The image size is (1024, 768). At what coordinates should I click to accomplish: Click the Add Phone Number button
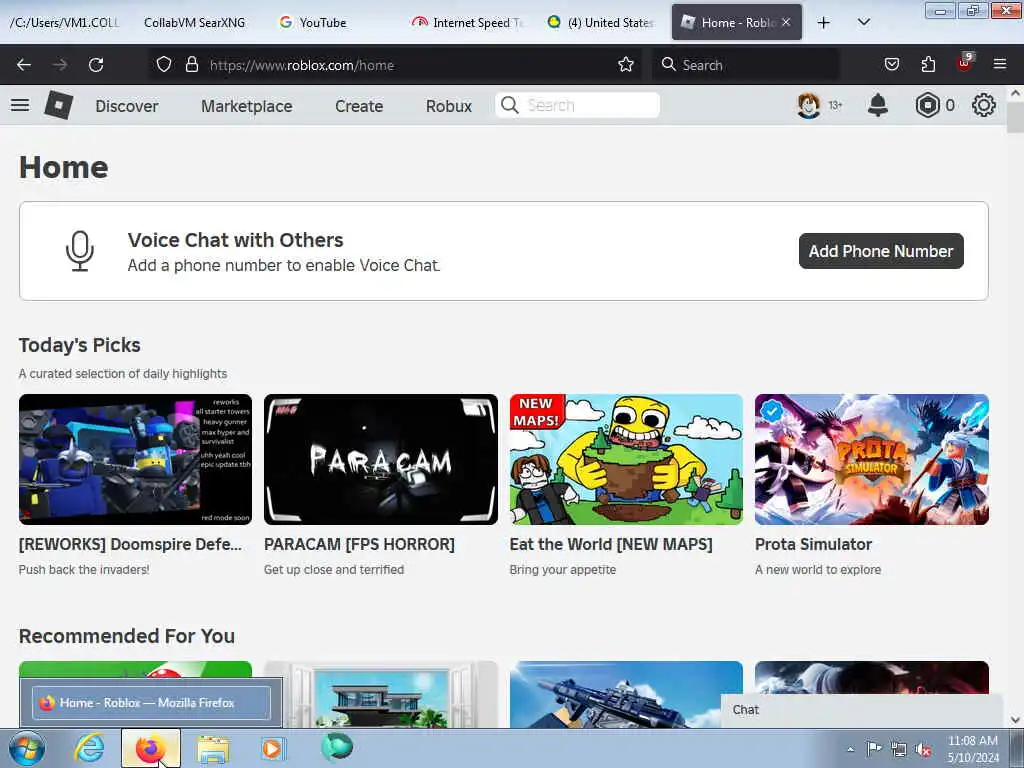pyautogui.click(x=881, y=251)
